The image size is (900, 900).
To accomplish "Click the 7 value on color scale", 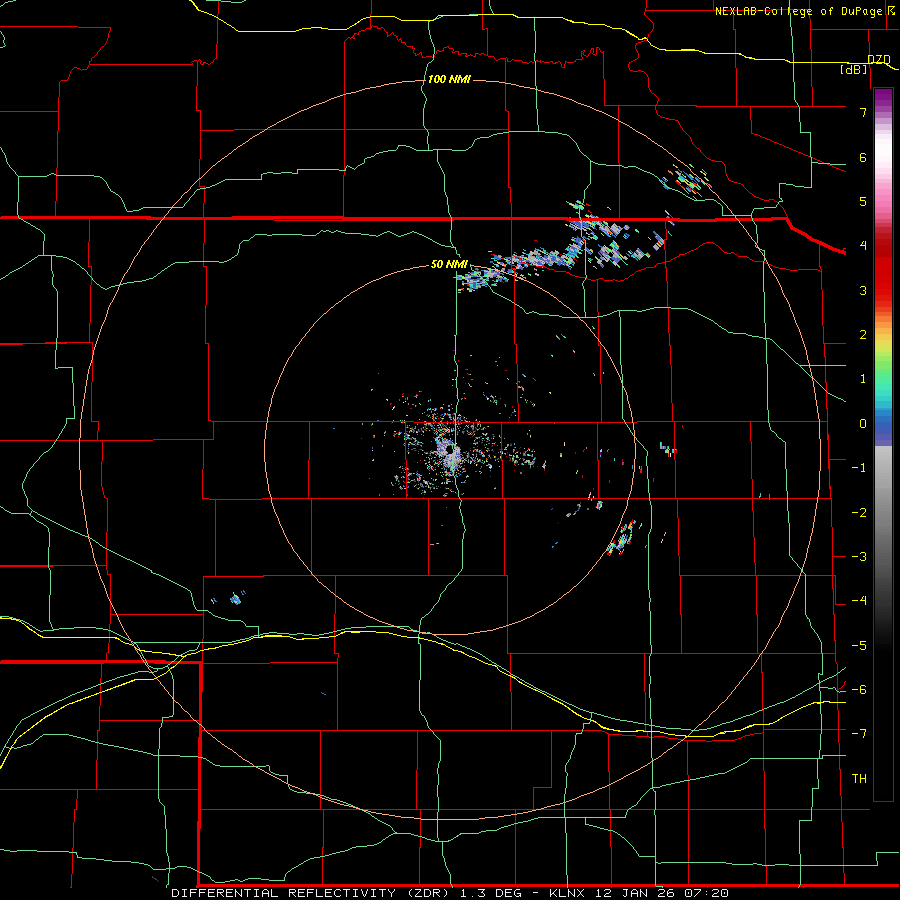I will 863,112.
